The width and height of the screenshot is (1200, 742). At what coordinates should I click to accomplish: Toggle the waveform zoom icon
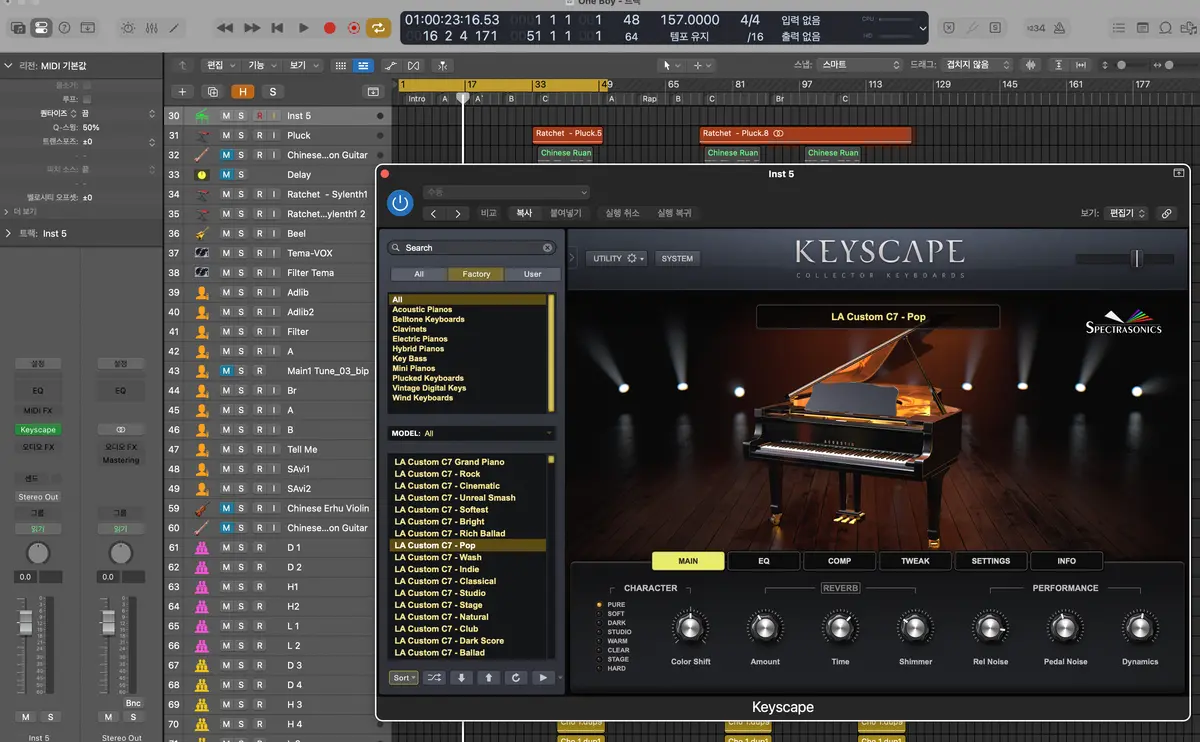[x=1031, y=65]
